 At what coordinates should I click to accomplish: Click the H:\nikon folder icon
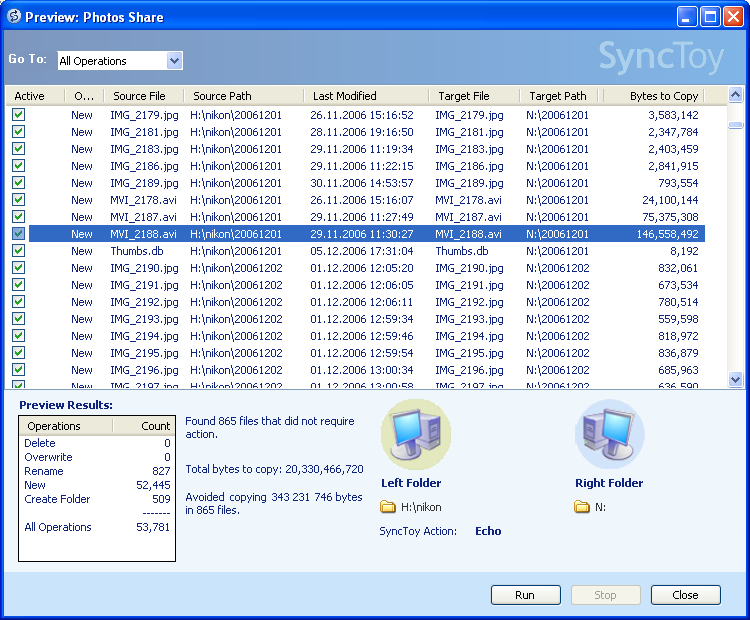(x=388, y=507)
